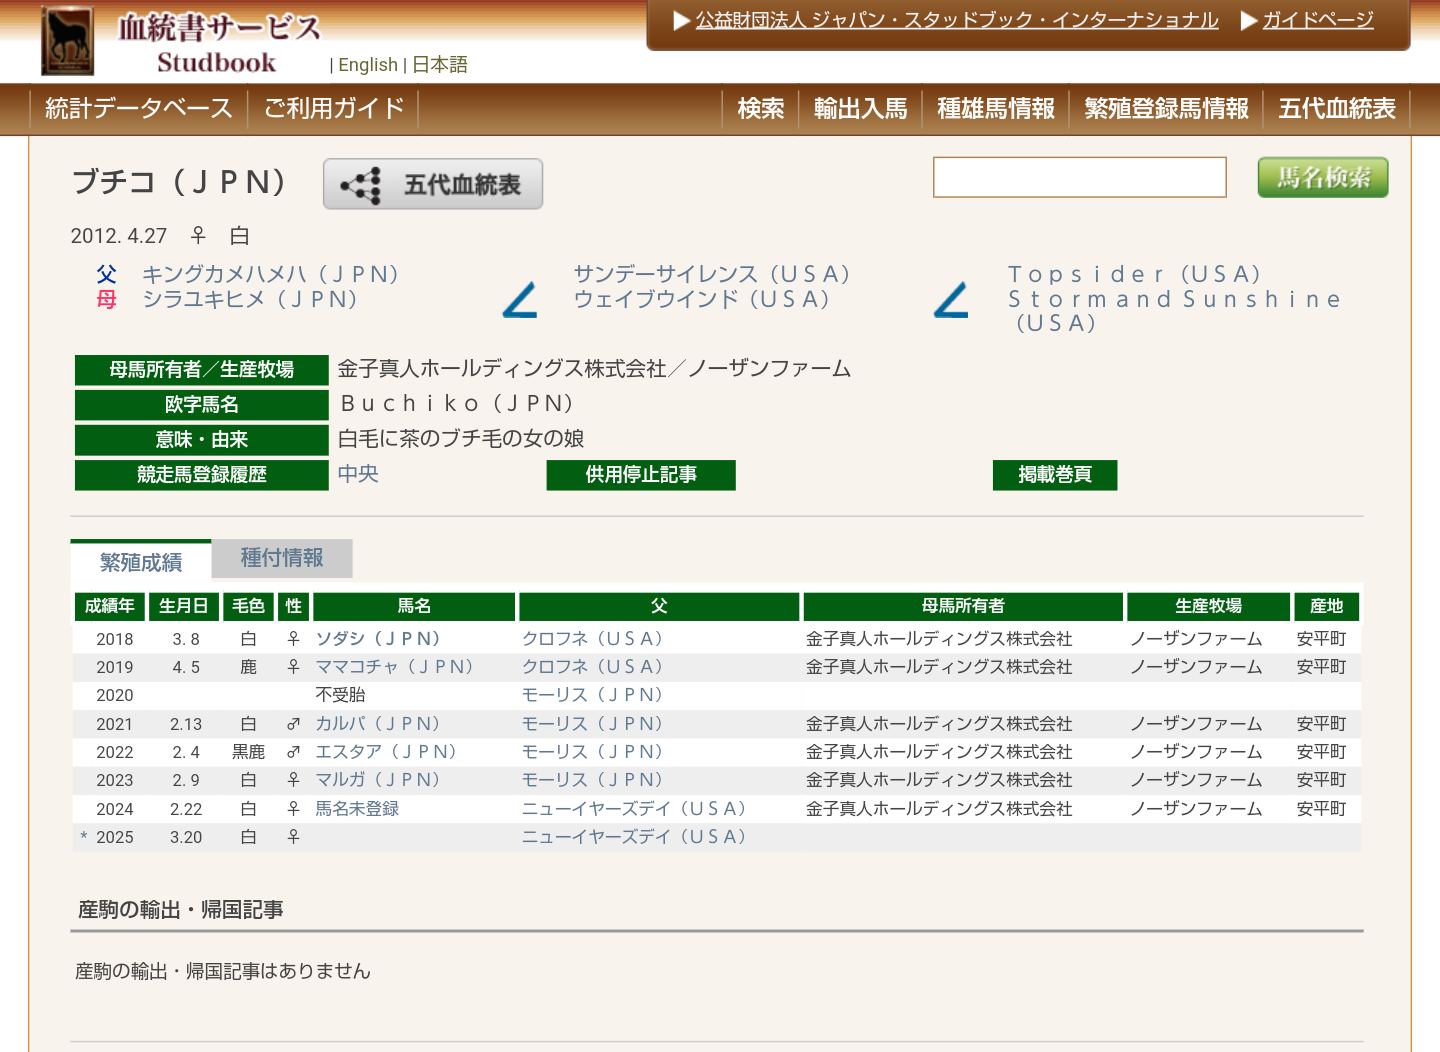
Task: Switch language to English
Action: [368, 65]
